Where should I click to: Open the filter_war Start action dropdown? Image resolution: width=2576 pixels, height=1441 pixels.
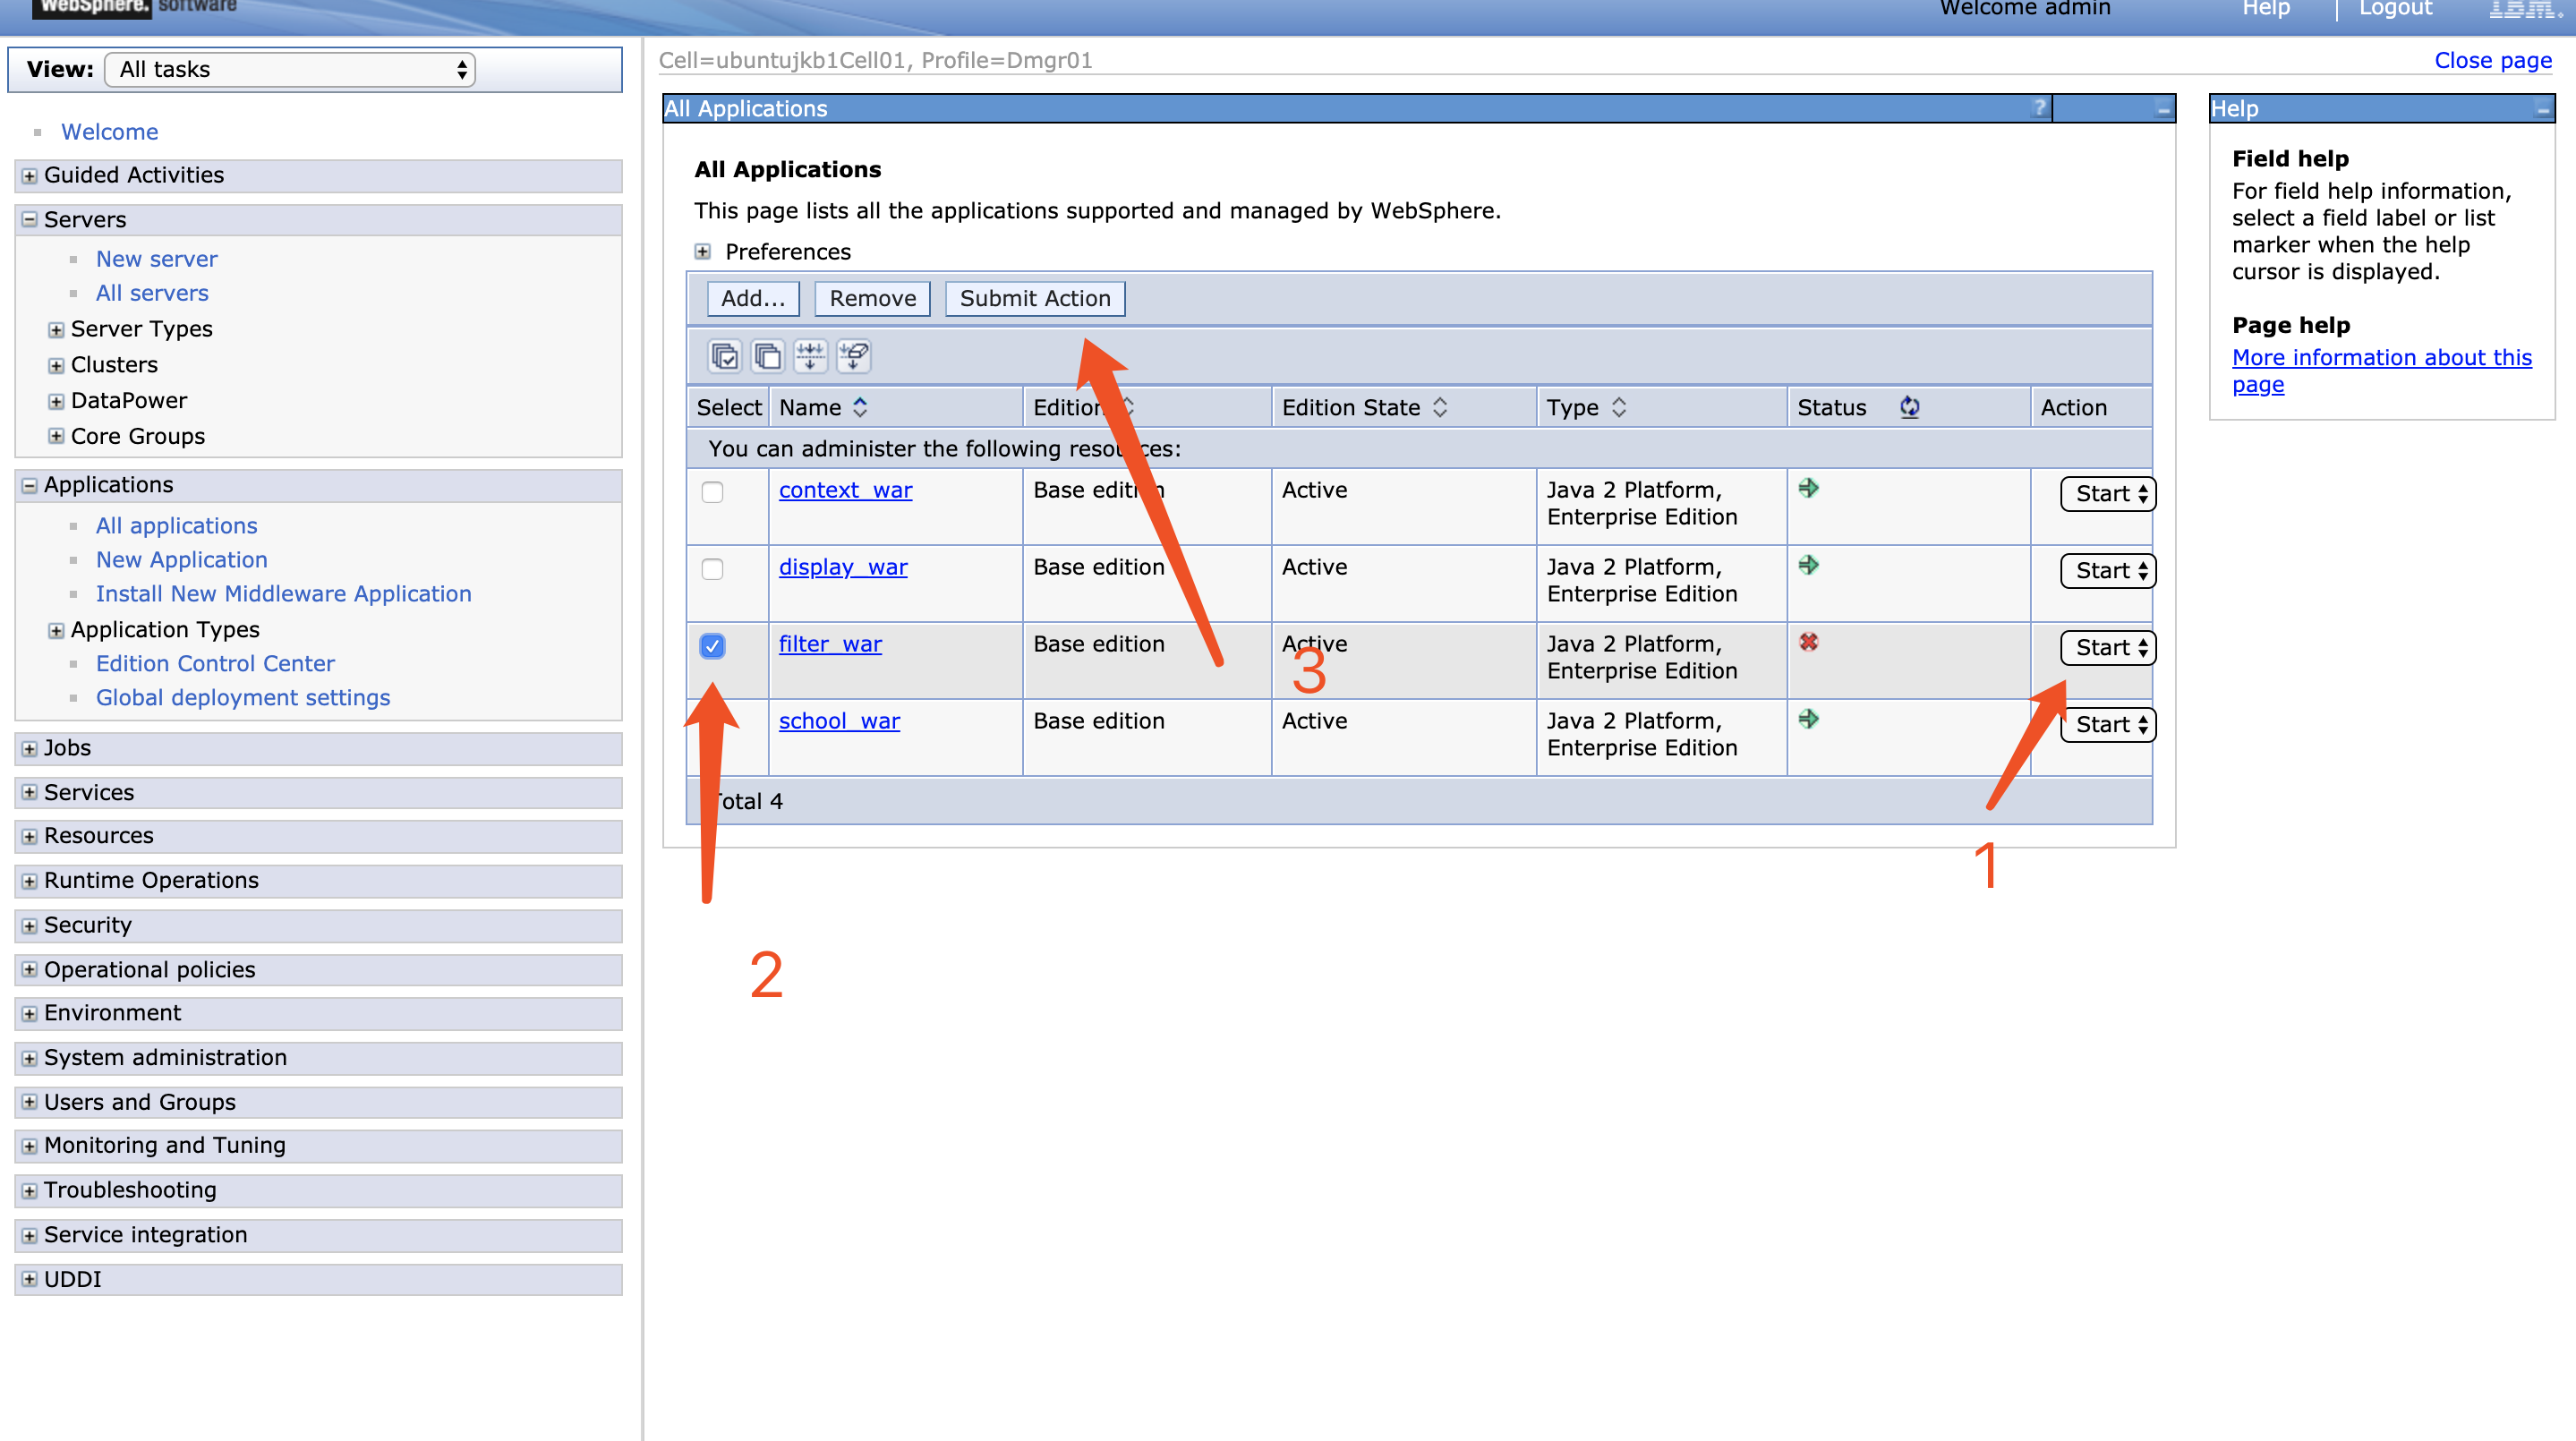coord(2108,648)
